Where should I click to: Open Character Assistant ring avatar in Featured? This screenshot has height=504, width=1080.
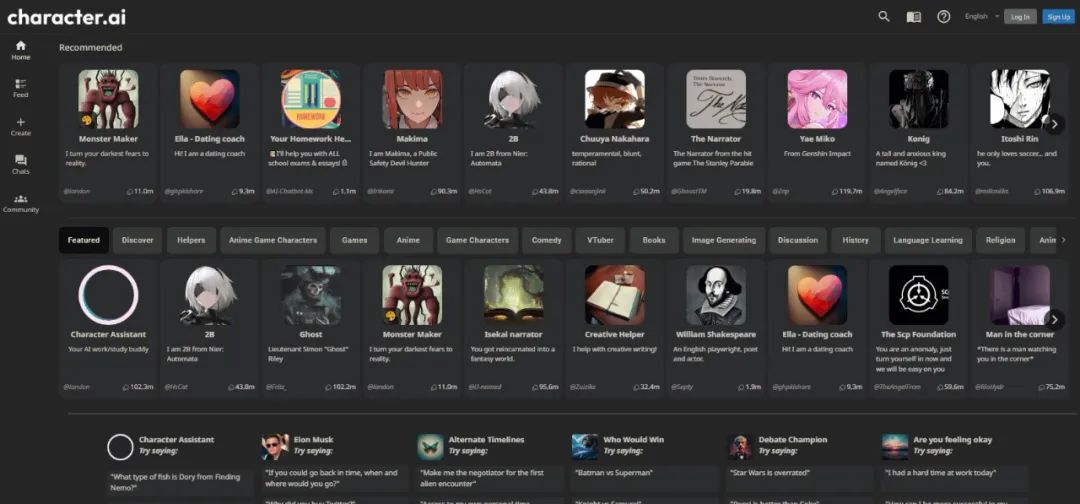click(108, 295)
